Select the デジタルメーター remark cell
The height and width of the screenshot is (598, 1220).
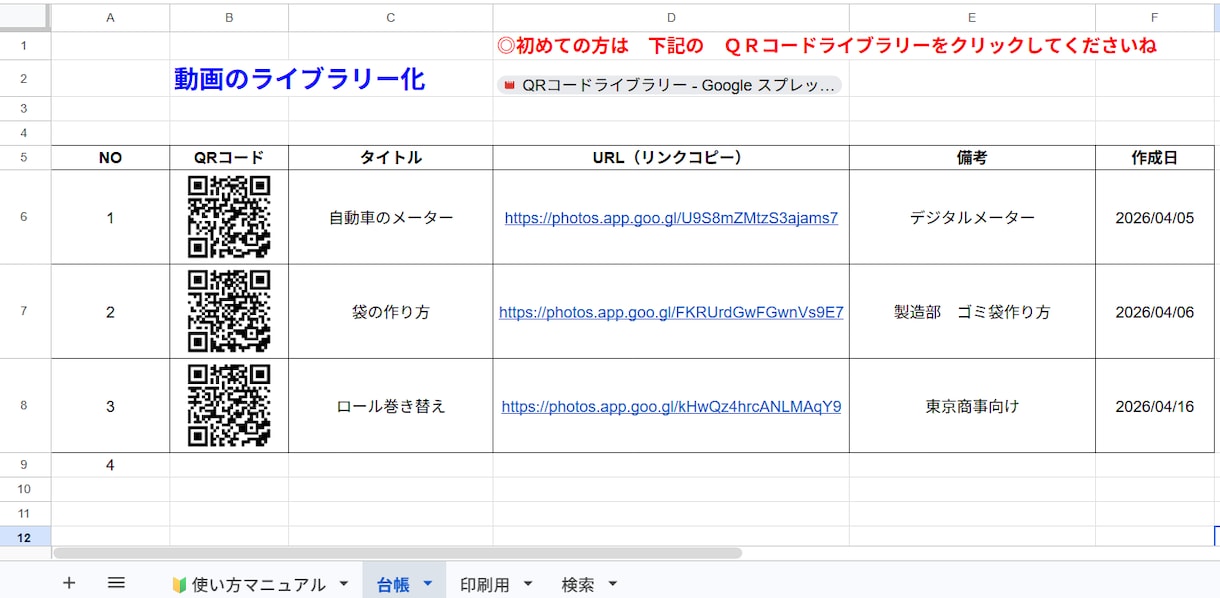[x=972, y=217]
